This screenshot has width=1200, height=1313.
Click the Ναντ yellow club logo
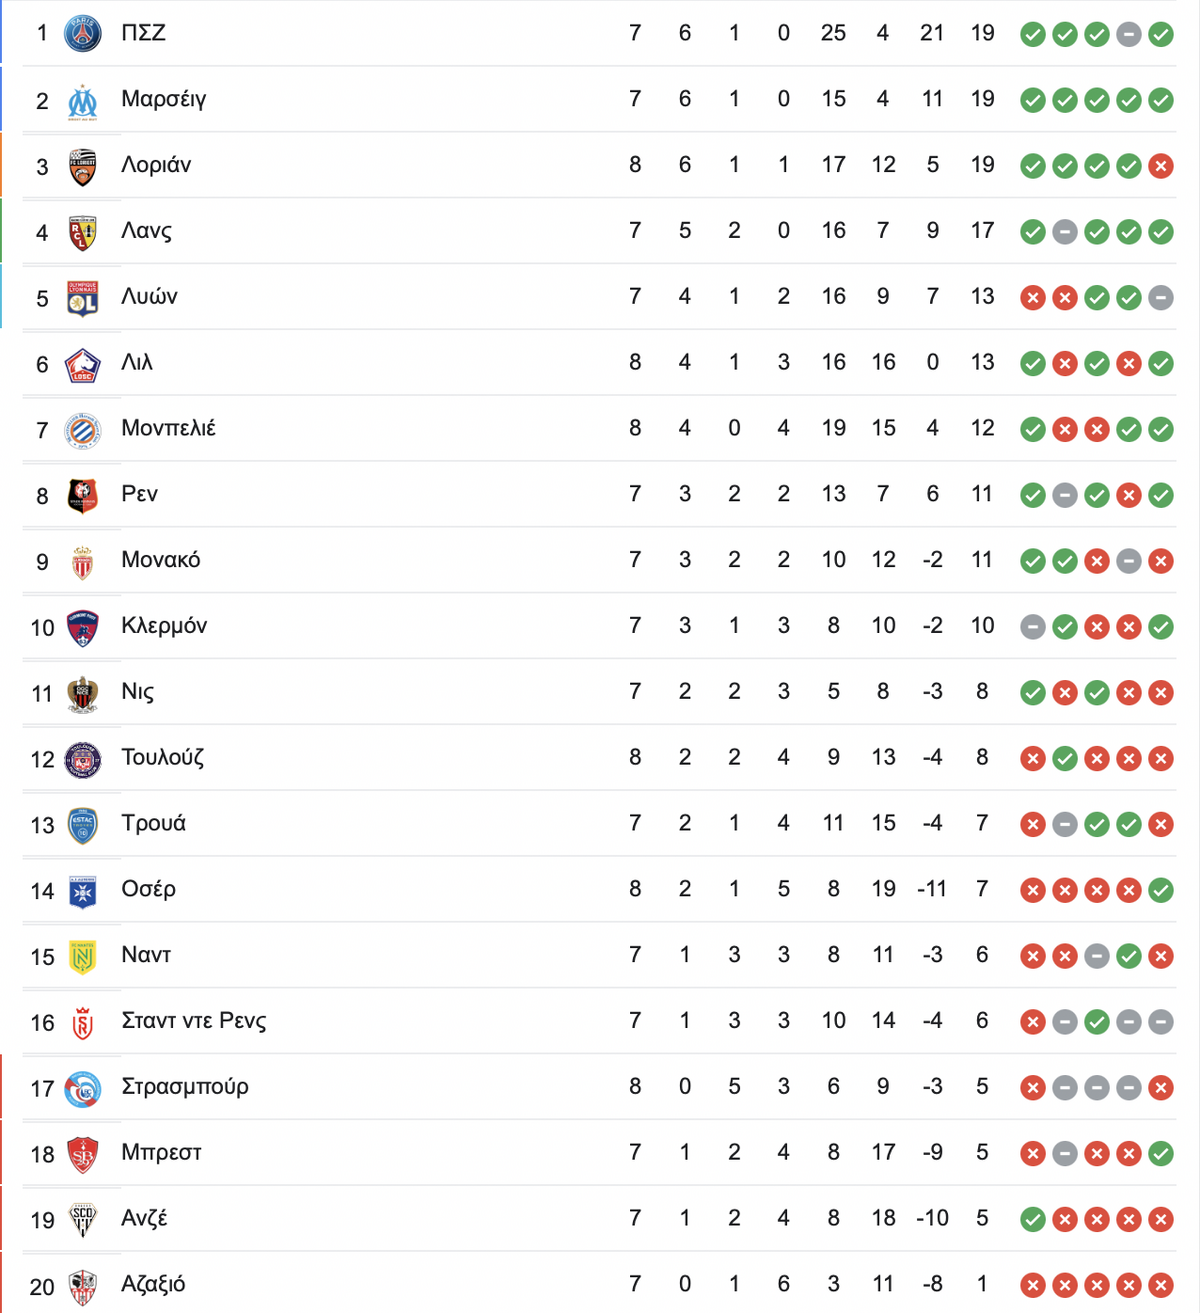click(x=83, y=957)
